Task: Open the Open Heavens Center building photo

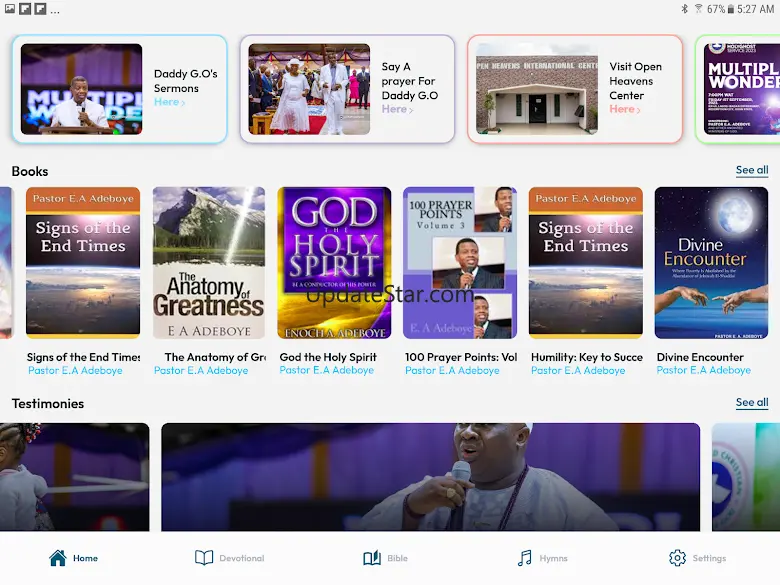Action: [x=537, y=89]
